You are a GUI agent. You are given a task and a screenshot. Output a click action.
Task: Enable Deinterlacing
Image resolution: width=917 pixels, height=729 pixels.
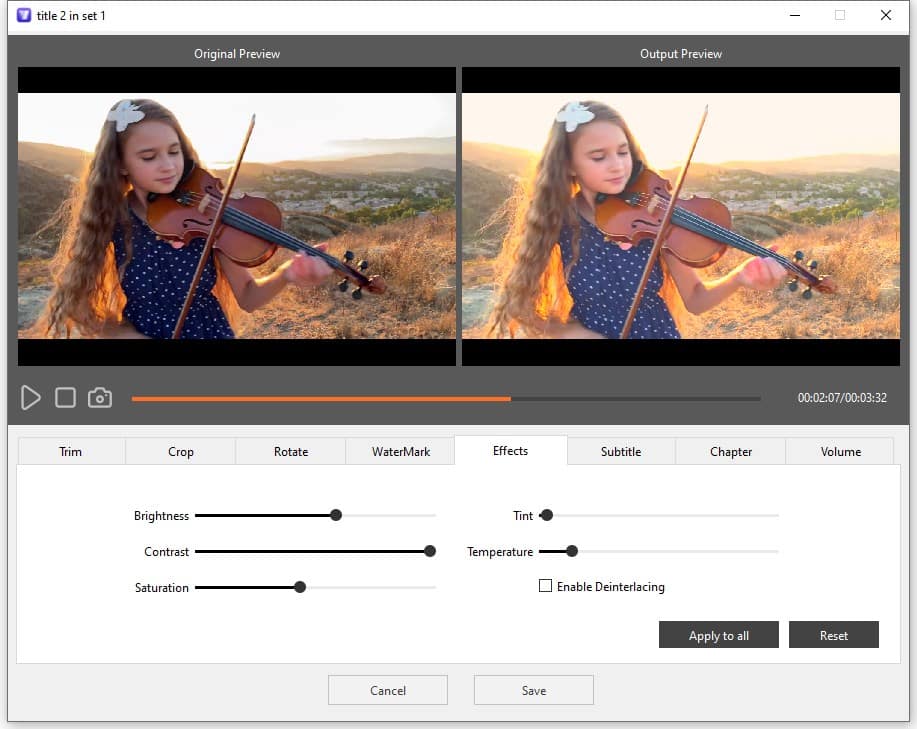click(x=546, y=586)
